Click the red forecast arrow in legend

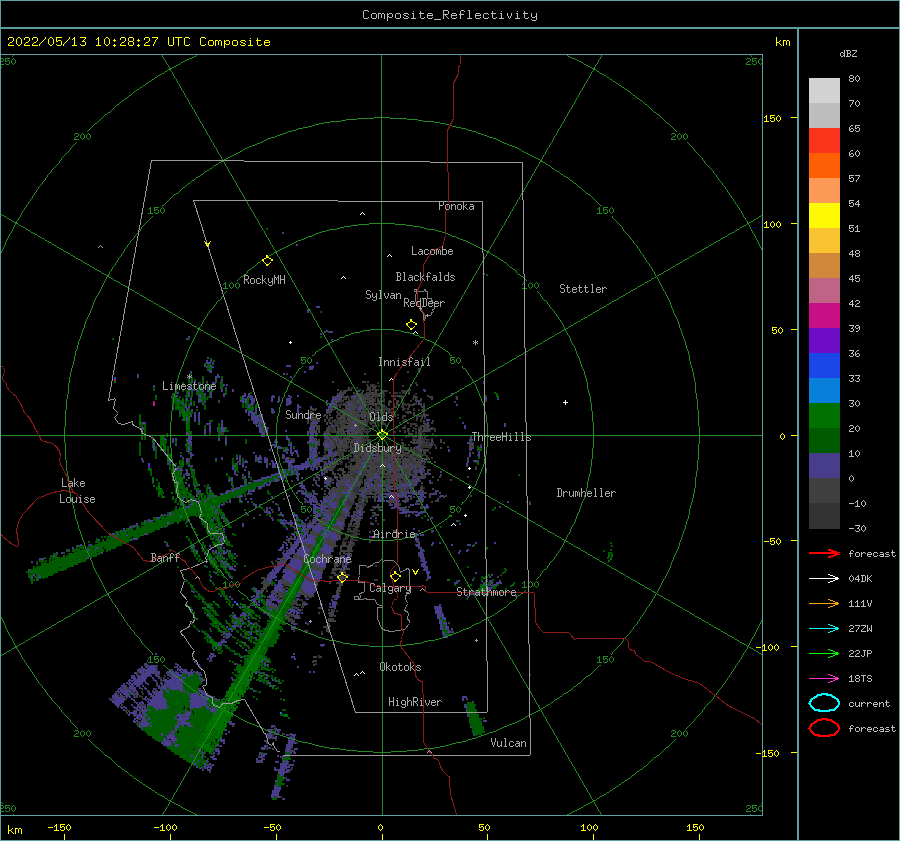[824, 553]
